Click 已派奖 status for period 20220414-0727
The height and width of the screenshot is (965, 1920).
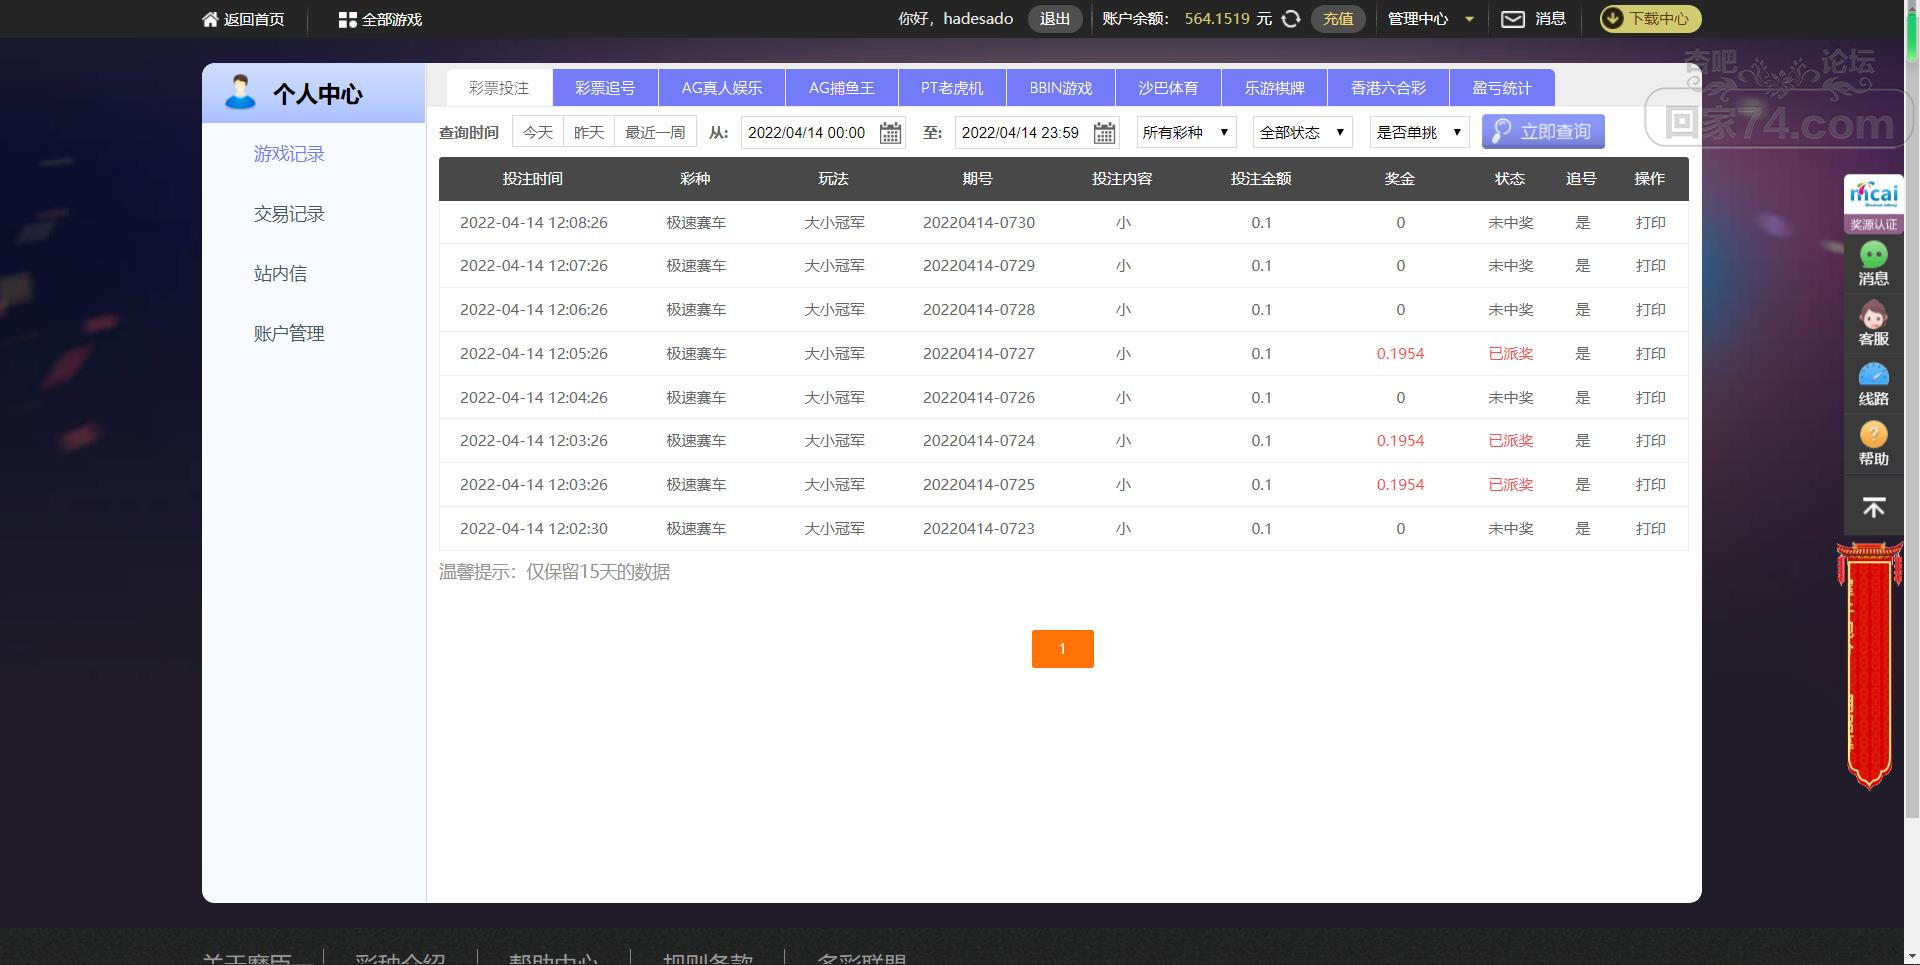(1511, 354)
